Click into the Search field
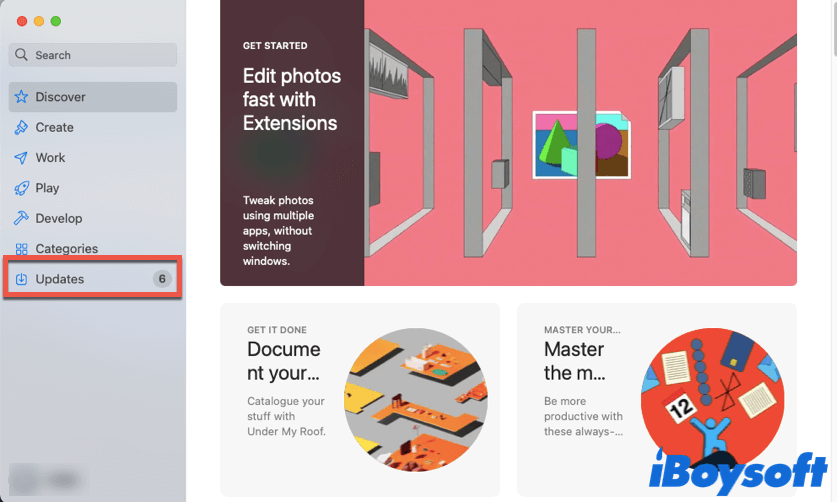Viewport: 837px width, 502px height. tap(93, 55)
